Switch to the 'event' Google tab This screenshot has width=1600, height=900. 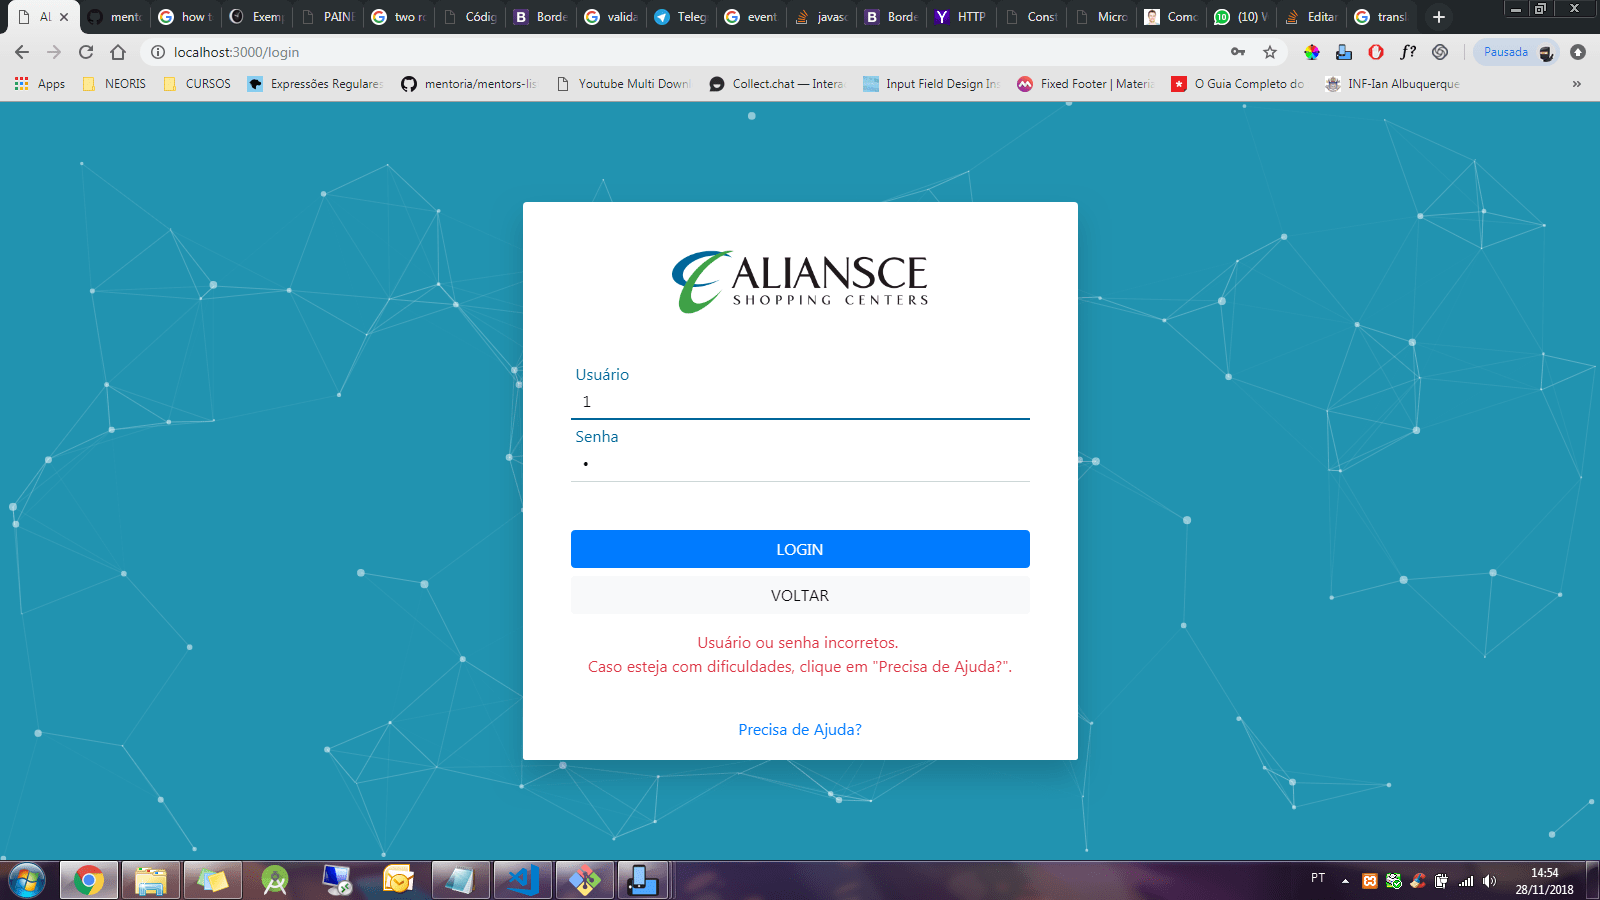(750, 17)
